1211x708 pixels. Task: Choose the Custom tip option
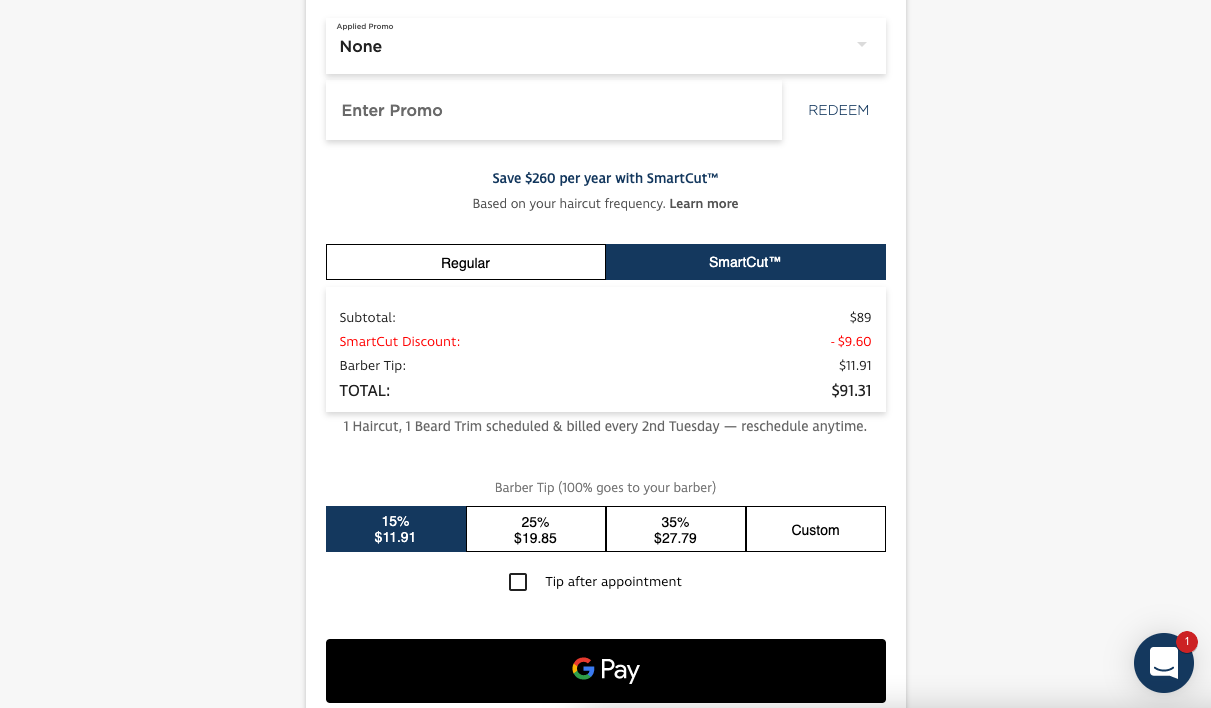click(816, 529)
